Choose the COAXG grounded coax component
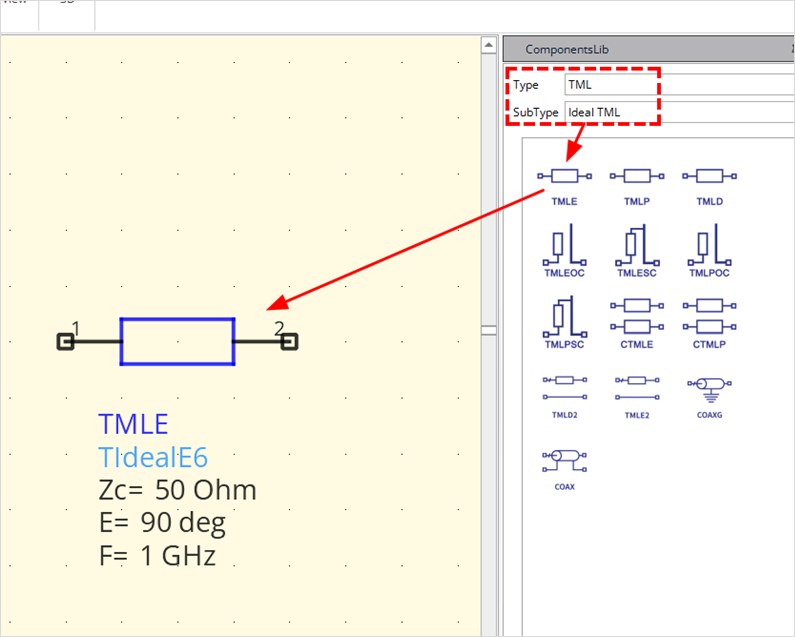This screenshot has width=795, height=637. [x=709, y=398]
